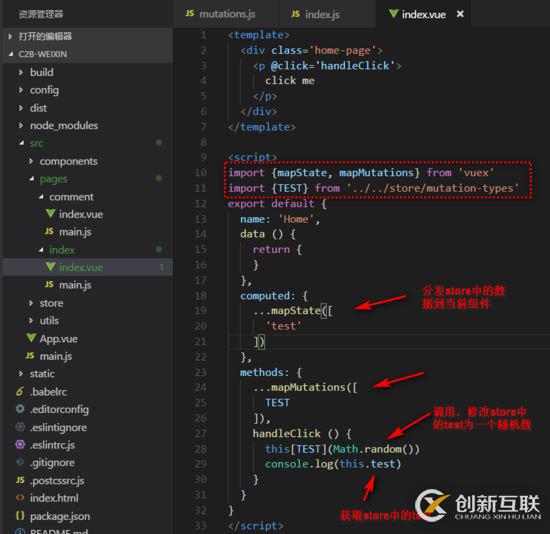
Task: Click the .eslintrc.js file icon
Action: click(20, 444)
